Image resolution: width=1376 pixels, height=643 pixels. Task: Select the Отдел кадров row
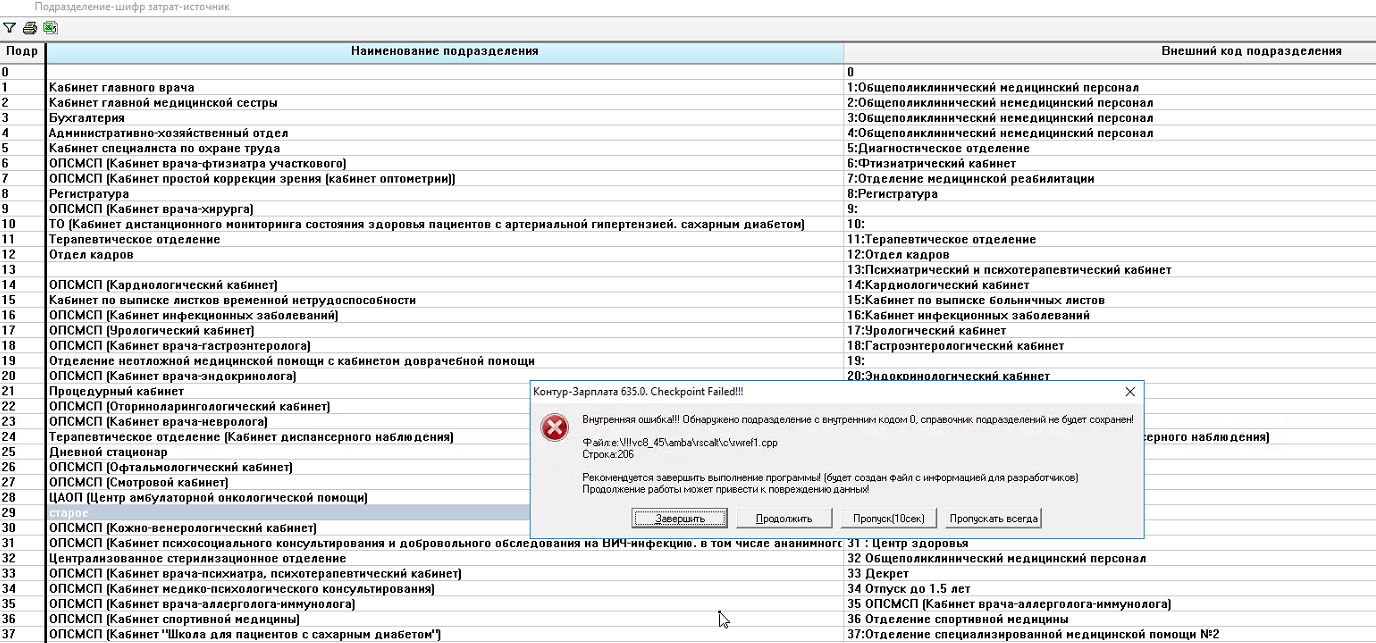[91, 255]
